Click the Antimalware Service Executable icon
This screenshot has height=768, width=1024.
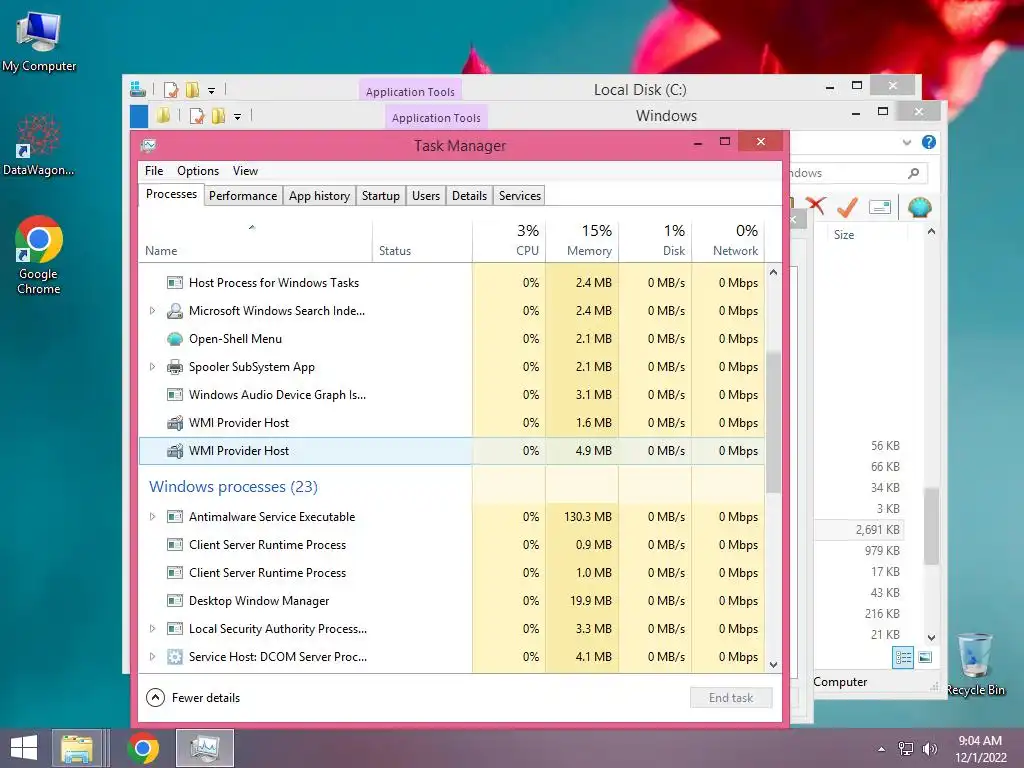(174, 517)
